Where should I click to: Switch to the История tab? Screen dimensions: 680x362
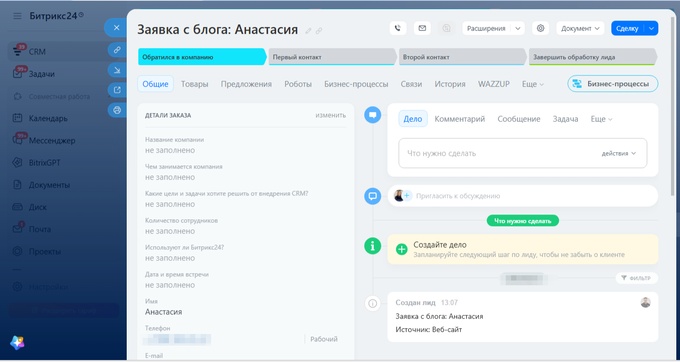pos(450,84)
